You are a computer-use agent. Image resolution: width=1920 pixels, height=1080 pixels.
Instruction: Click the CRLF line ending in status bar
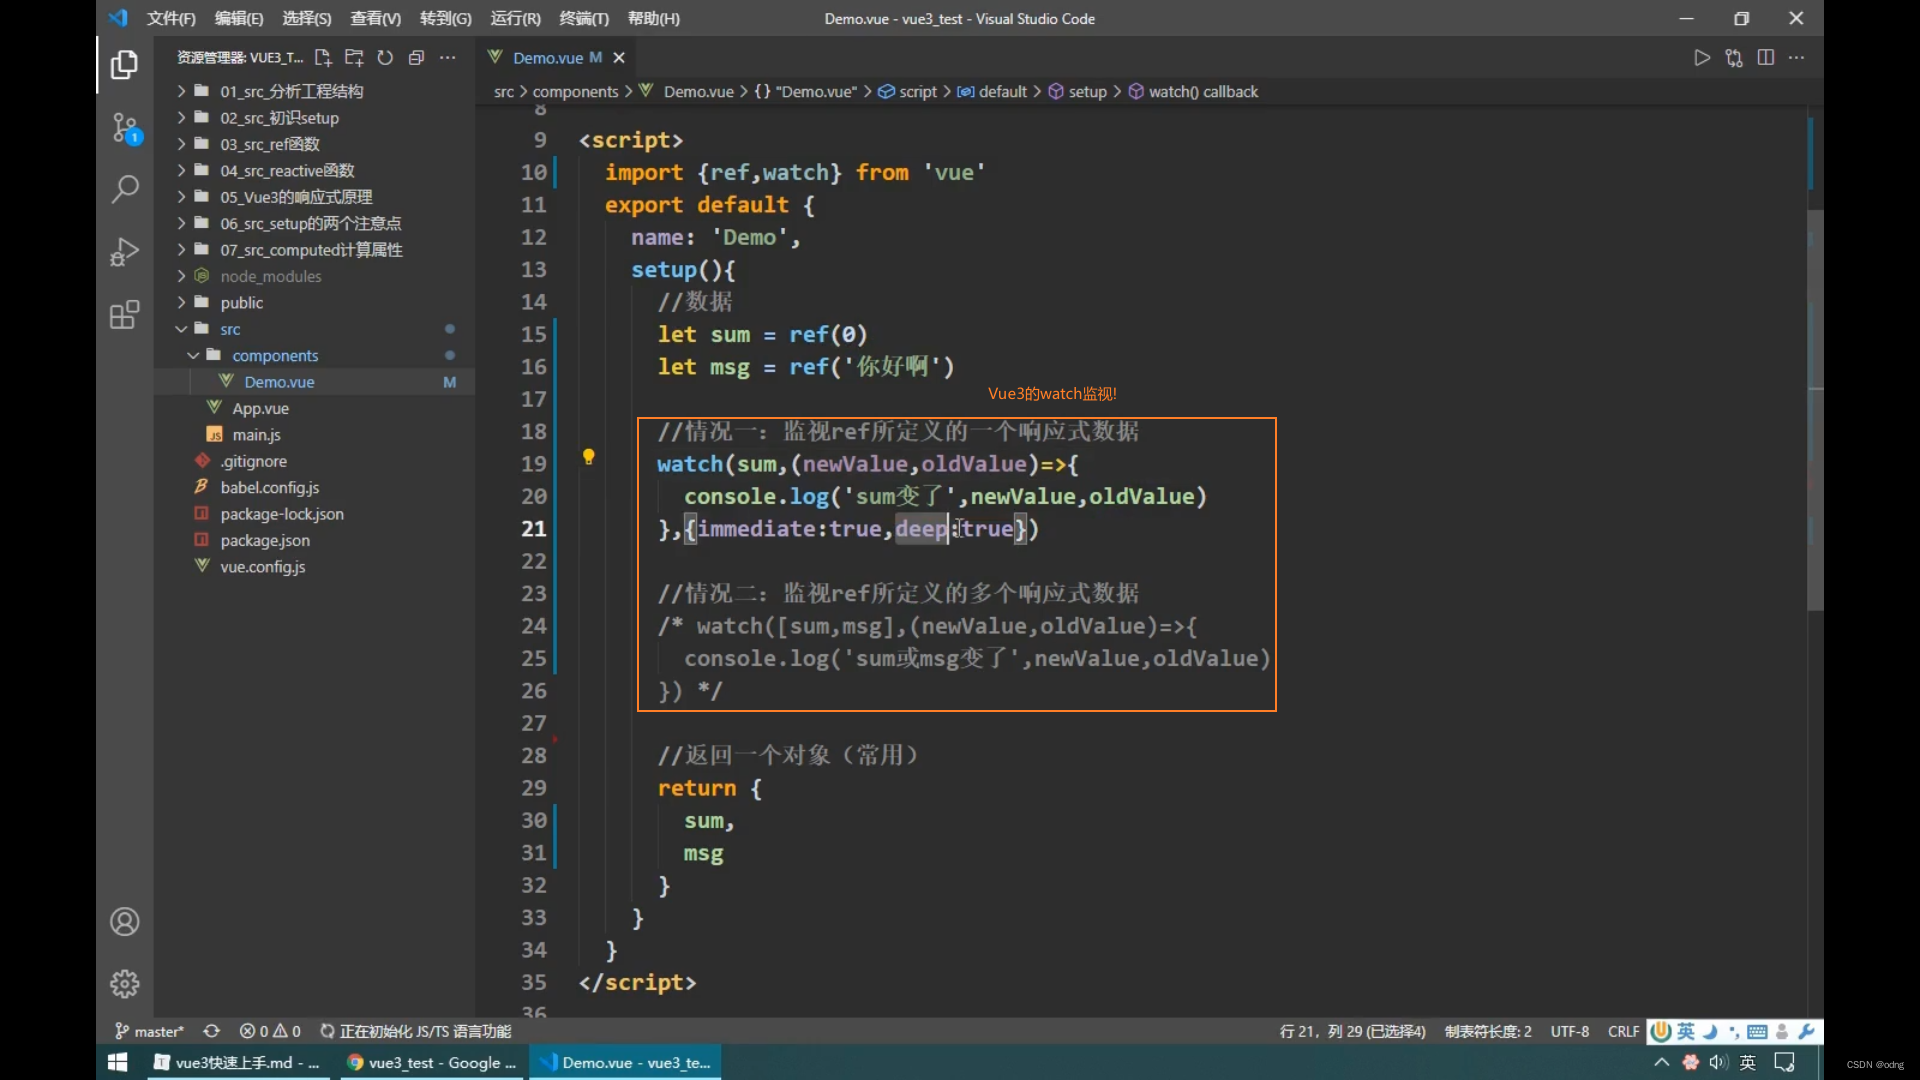(x=1623, y=1031)
